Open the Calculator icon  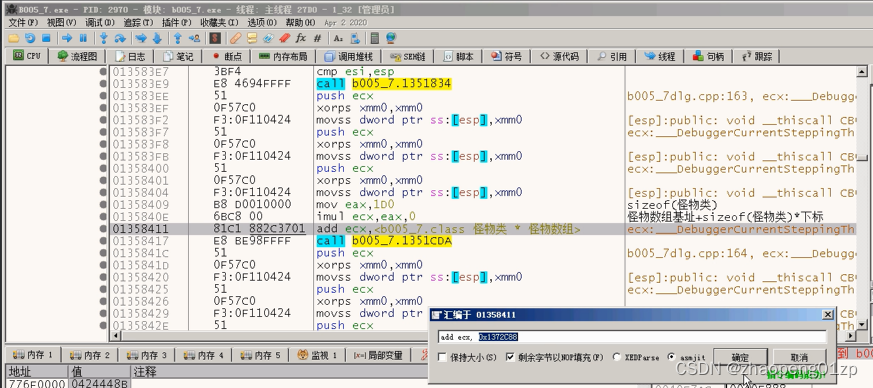[x=375, y=38]
